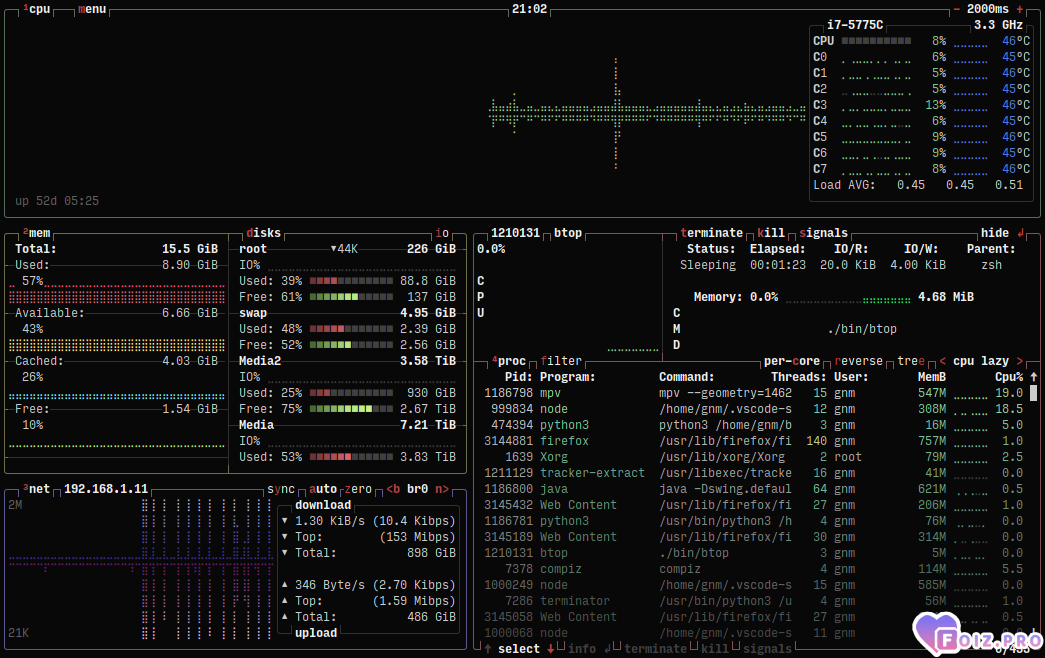Click the 192.168.1.11 IP address

click(106, 489)
